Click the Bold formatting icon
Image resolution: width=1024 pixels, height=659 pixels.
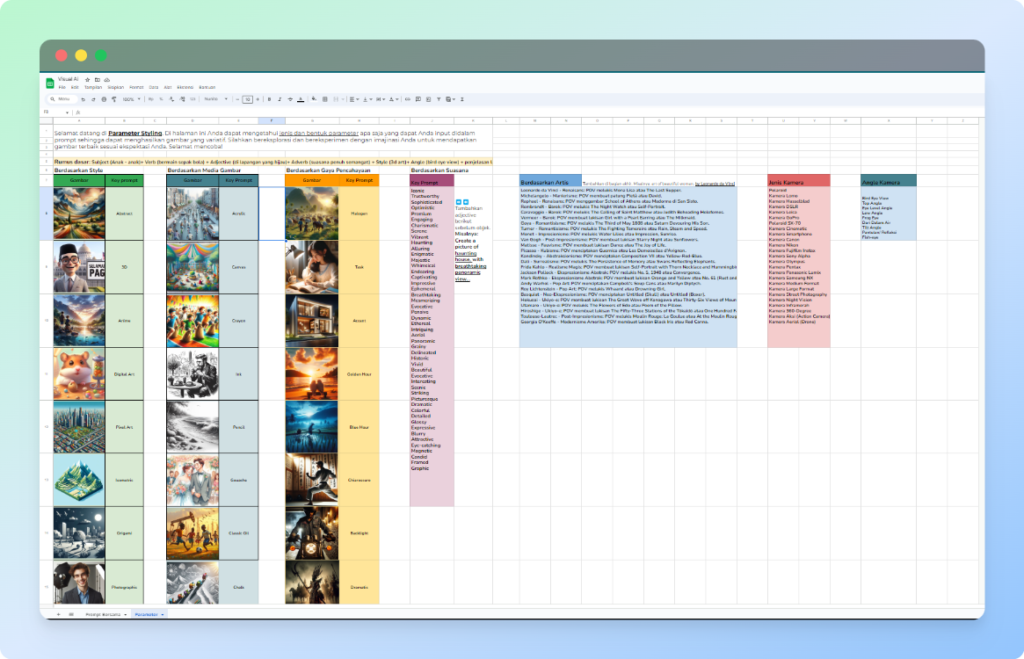point(269,99)
